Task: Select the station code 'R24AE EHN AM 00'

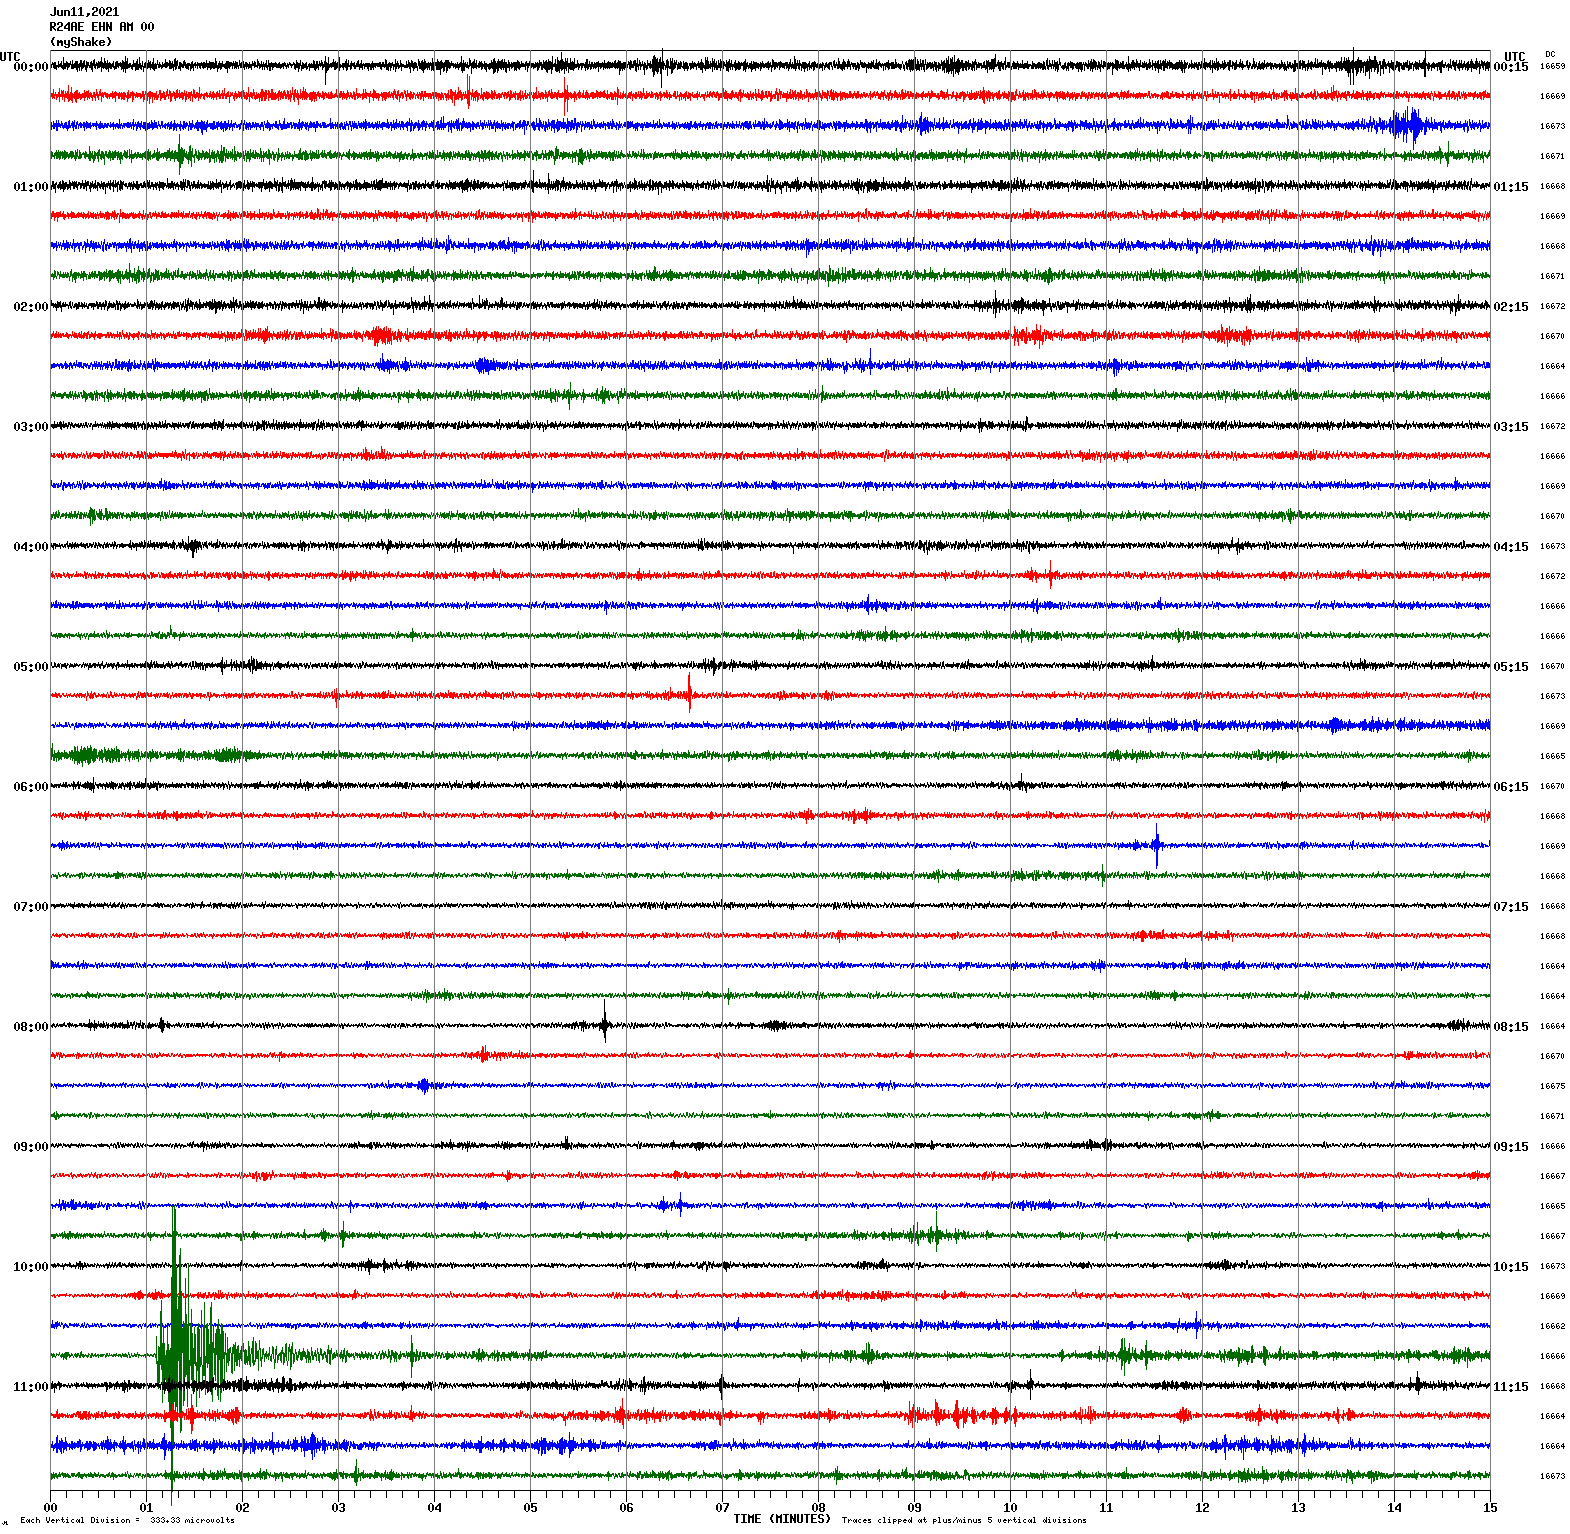Action: pos(102,27)
